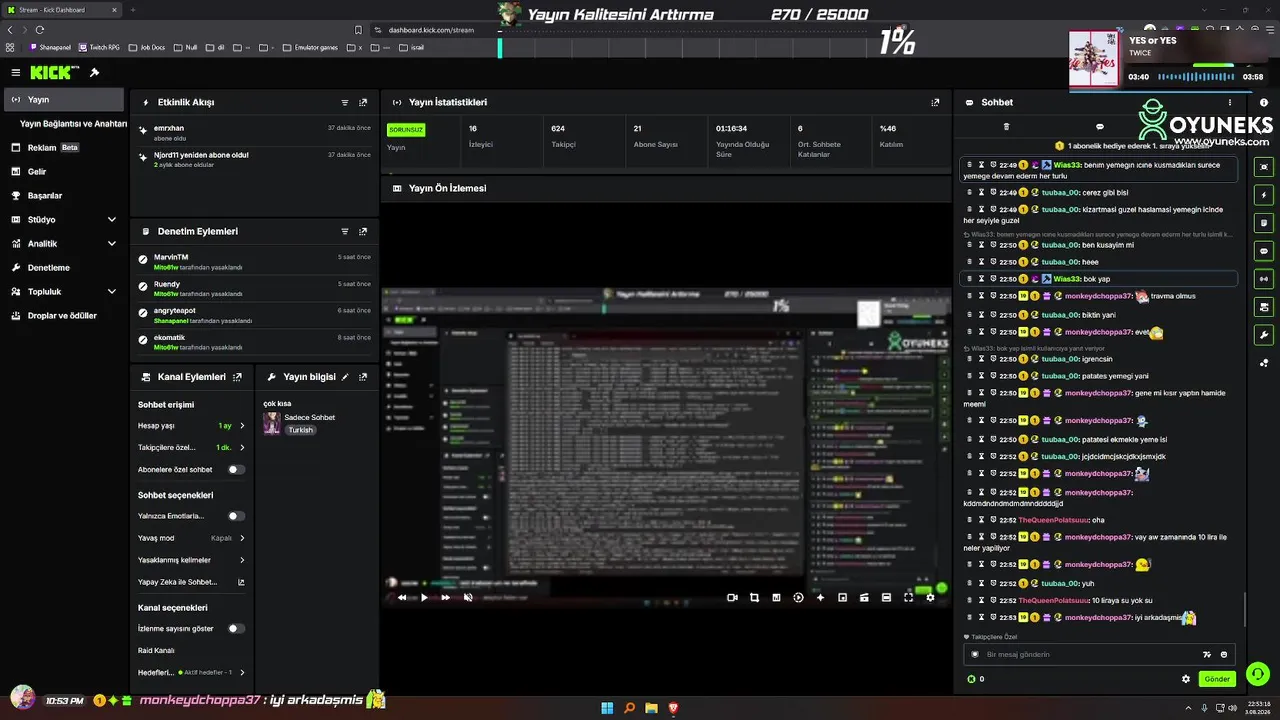The image size is (1280, 720).
Task: Click the translate icon in message box
Action: tap(1206, 654)
